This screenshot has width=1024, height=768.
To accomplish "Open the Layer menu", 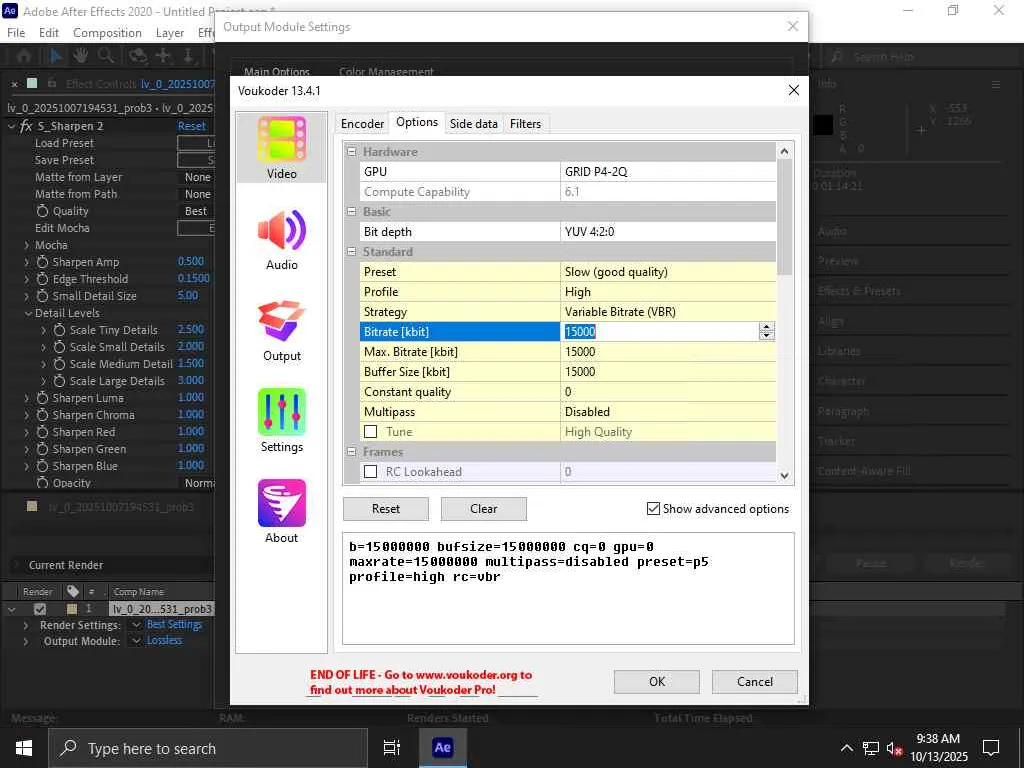I will coord(170,33).
